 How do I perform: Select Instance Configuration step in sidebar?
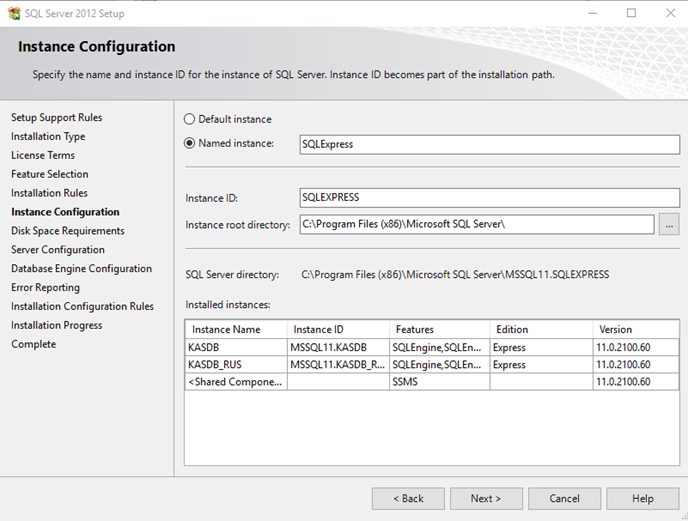tap(65, 212)
